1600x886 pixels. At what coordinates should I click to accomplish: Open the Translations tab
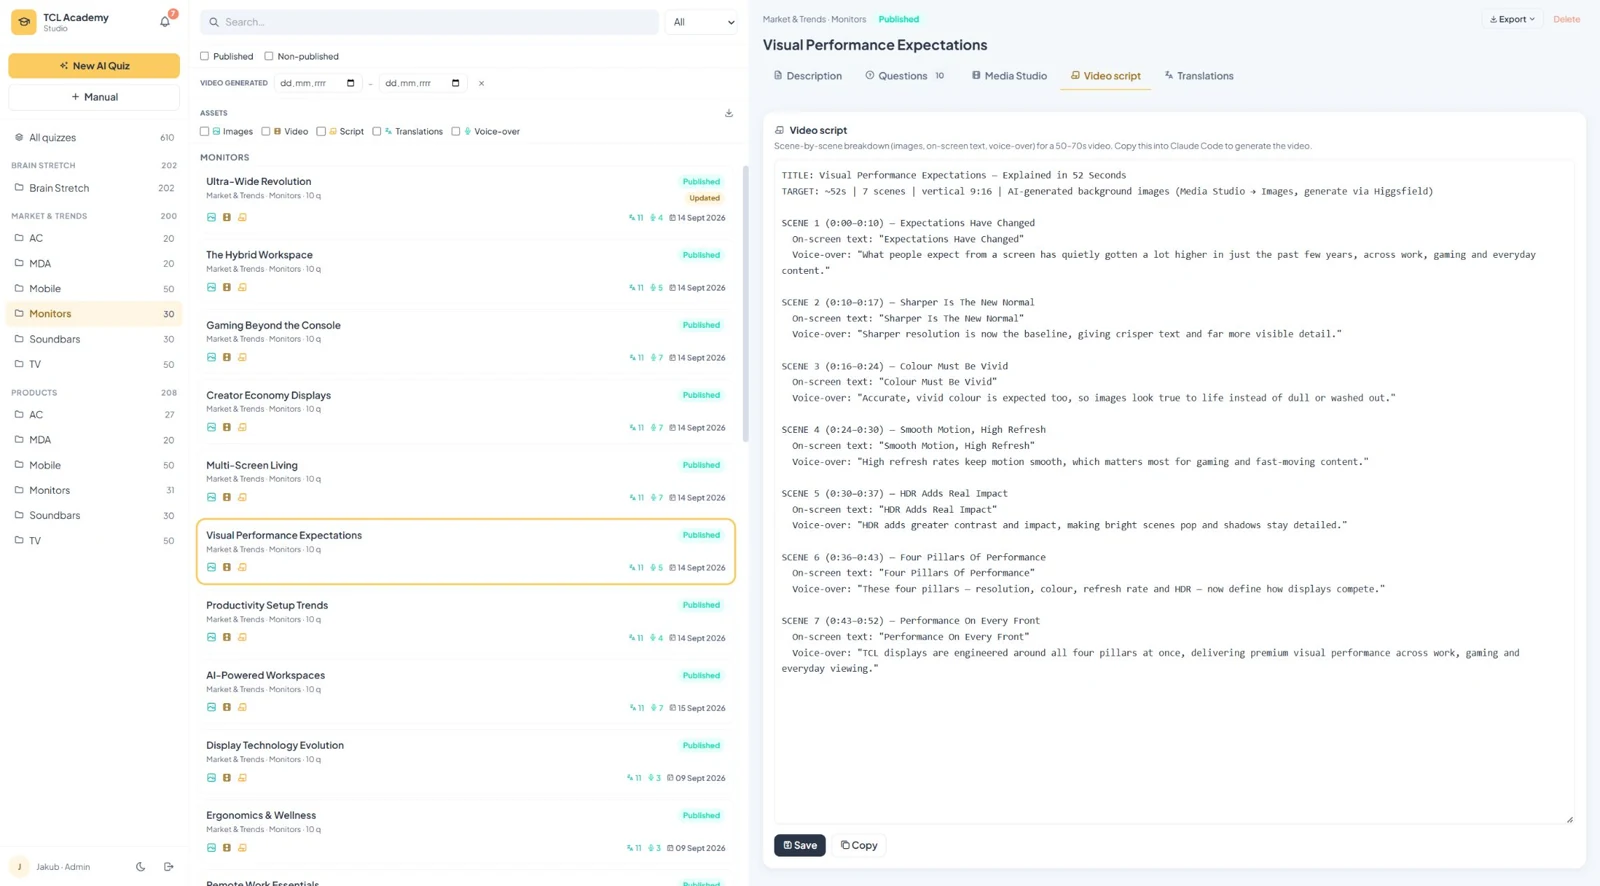coord(1198,76)
